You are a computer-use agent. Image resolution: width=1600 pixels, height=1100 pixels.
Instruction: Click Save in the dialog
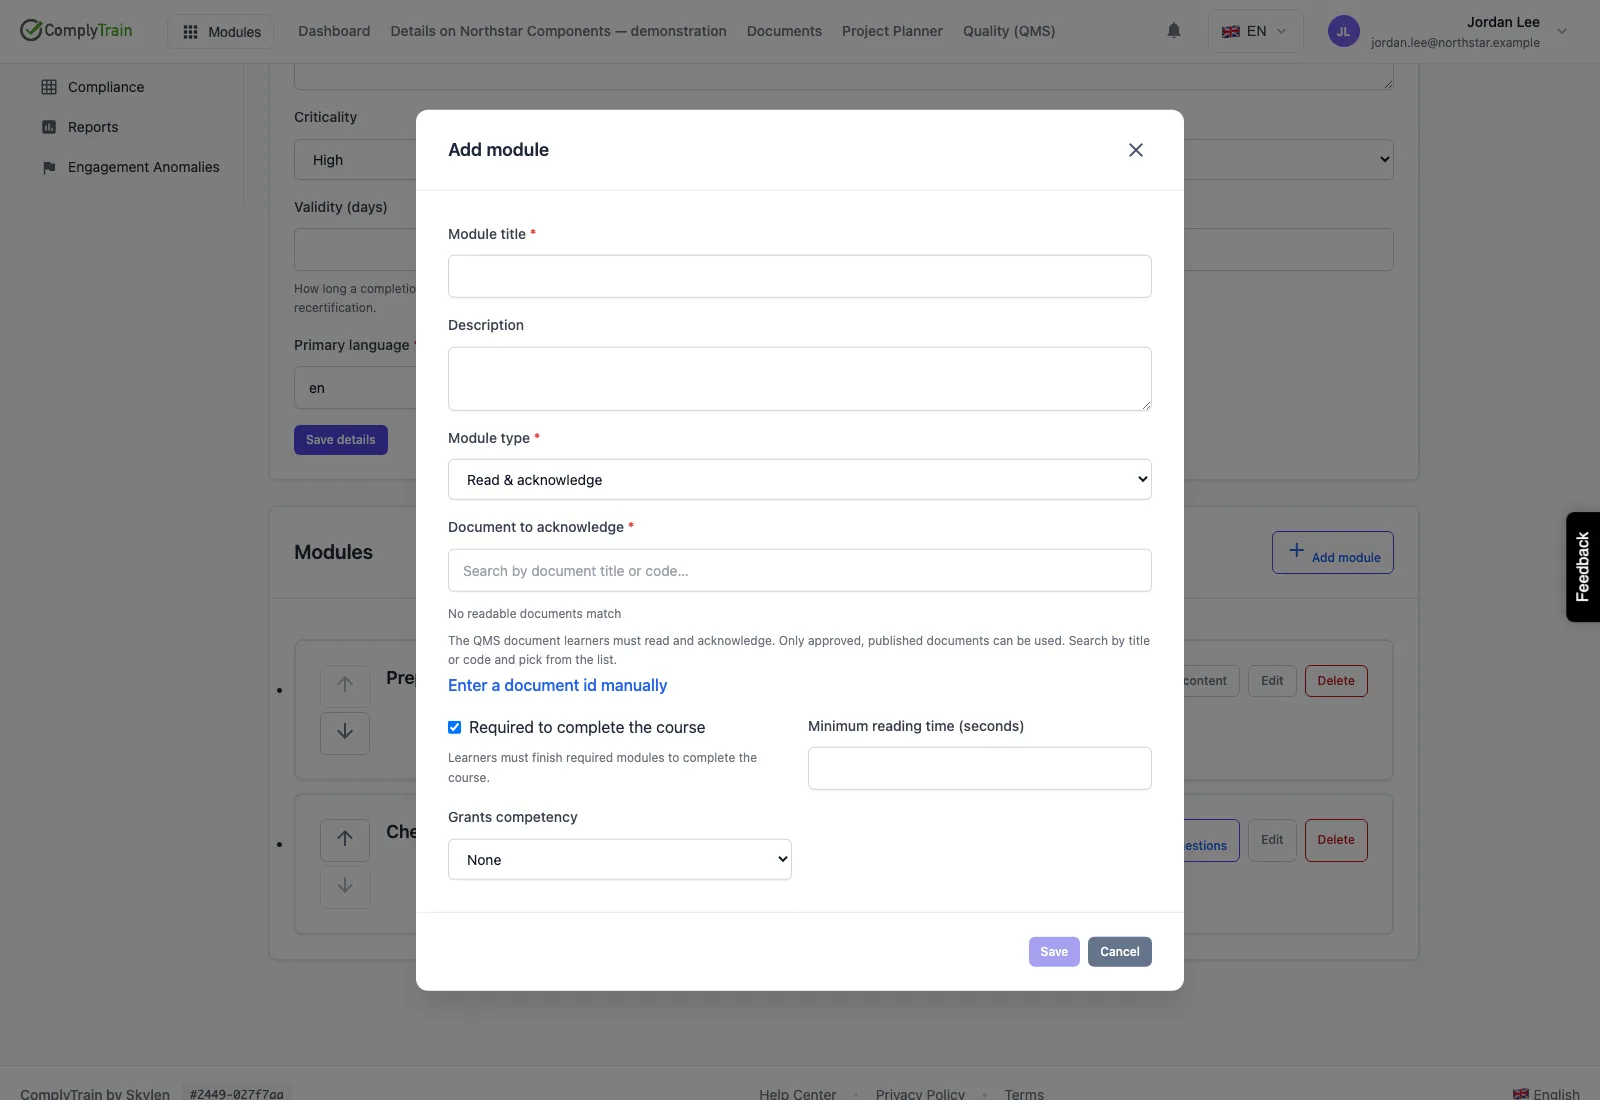point(1054,952)
